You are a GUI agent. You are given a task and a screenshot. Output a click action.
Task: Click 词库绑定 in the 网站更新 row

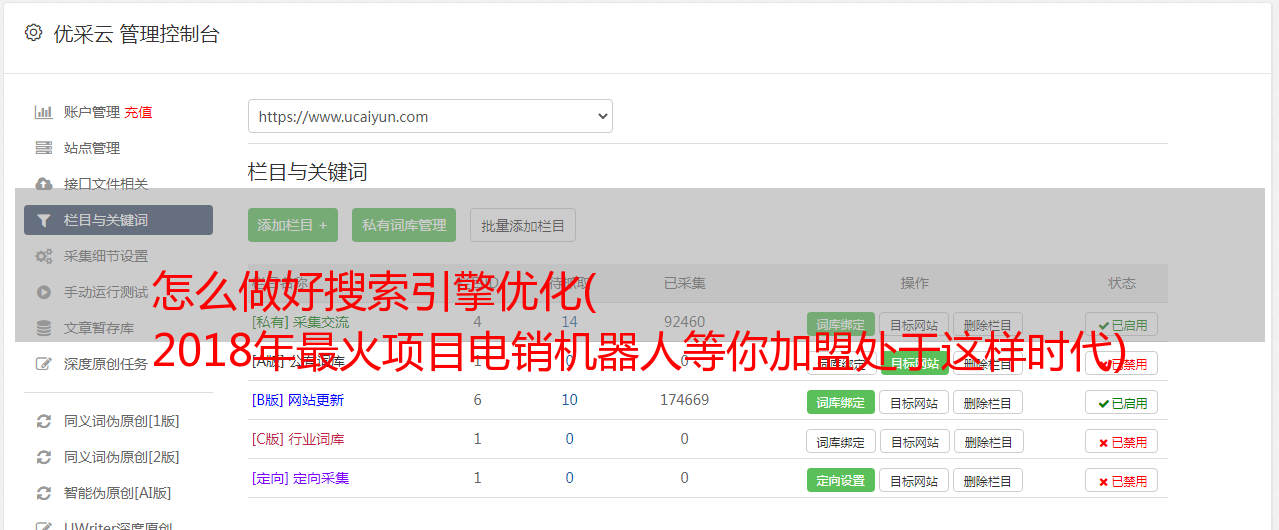(x=841, y=402)
